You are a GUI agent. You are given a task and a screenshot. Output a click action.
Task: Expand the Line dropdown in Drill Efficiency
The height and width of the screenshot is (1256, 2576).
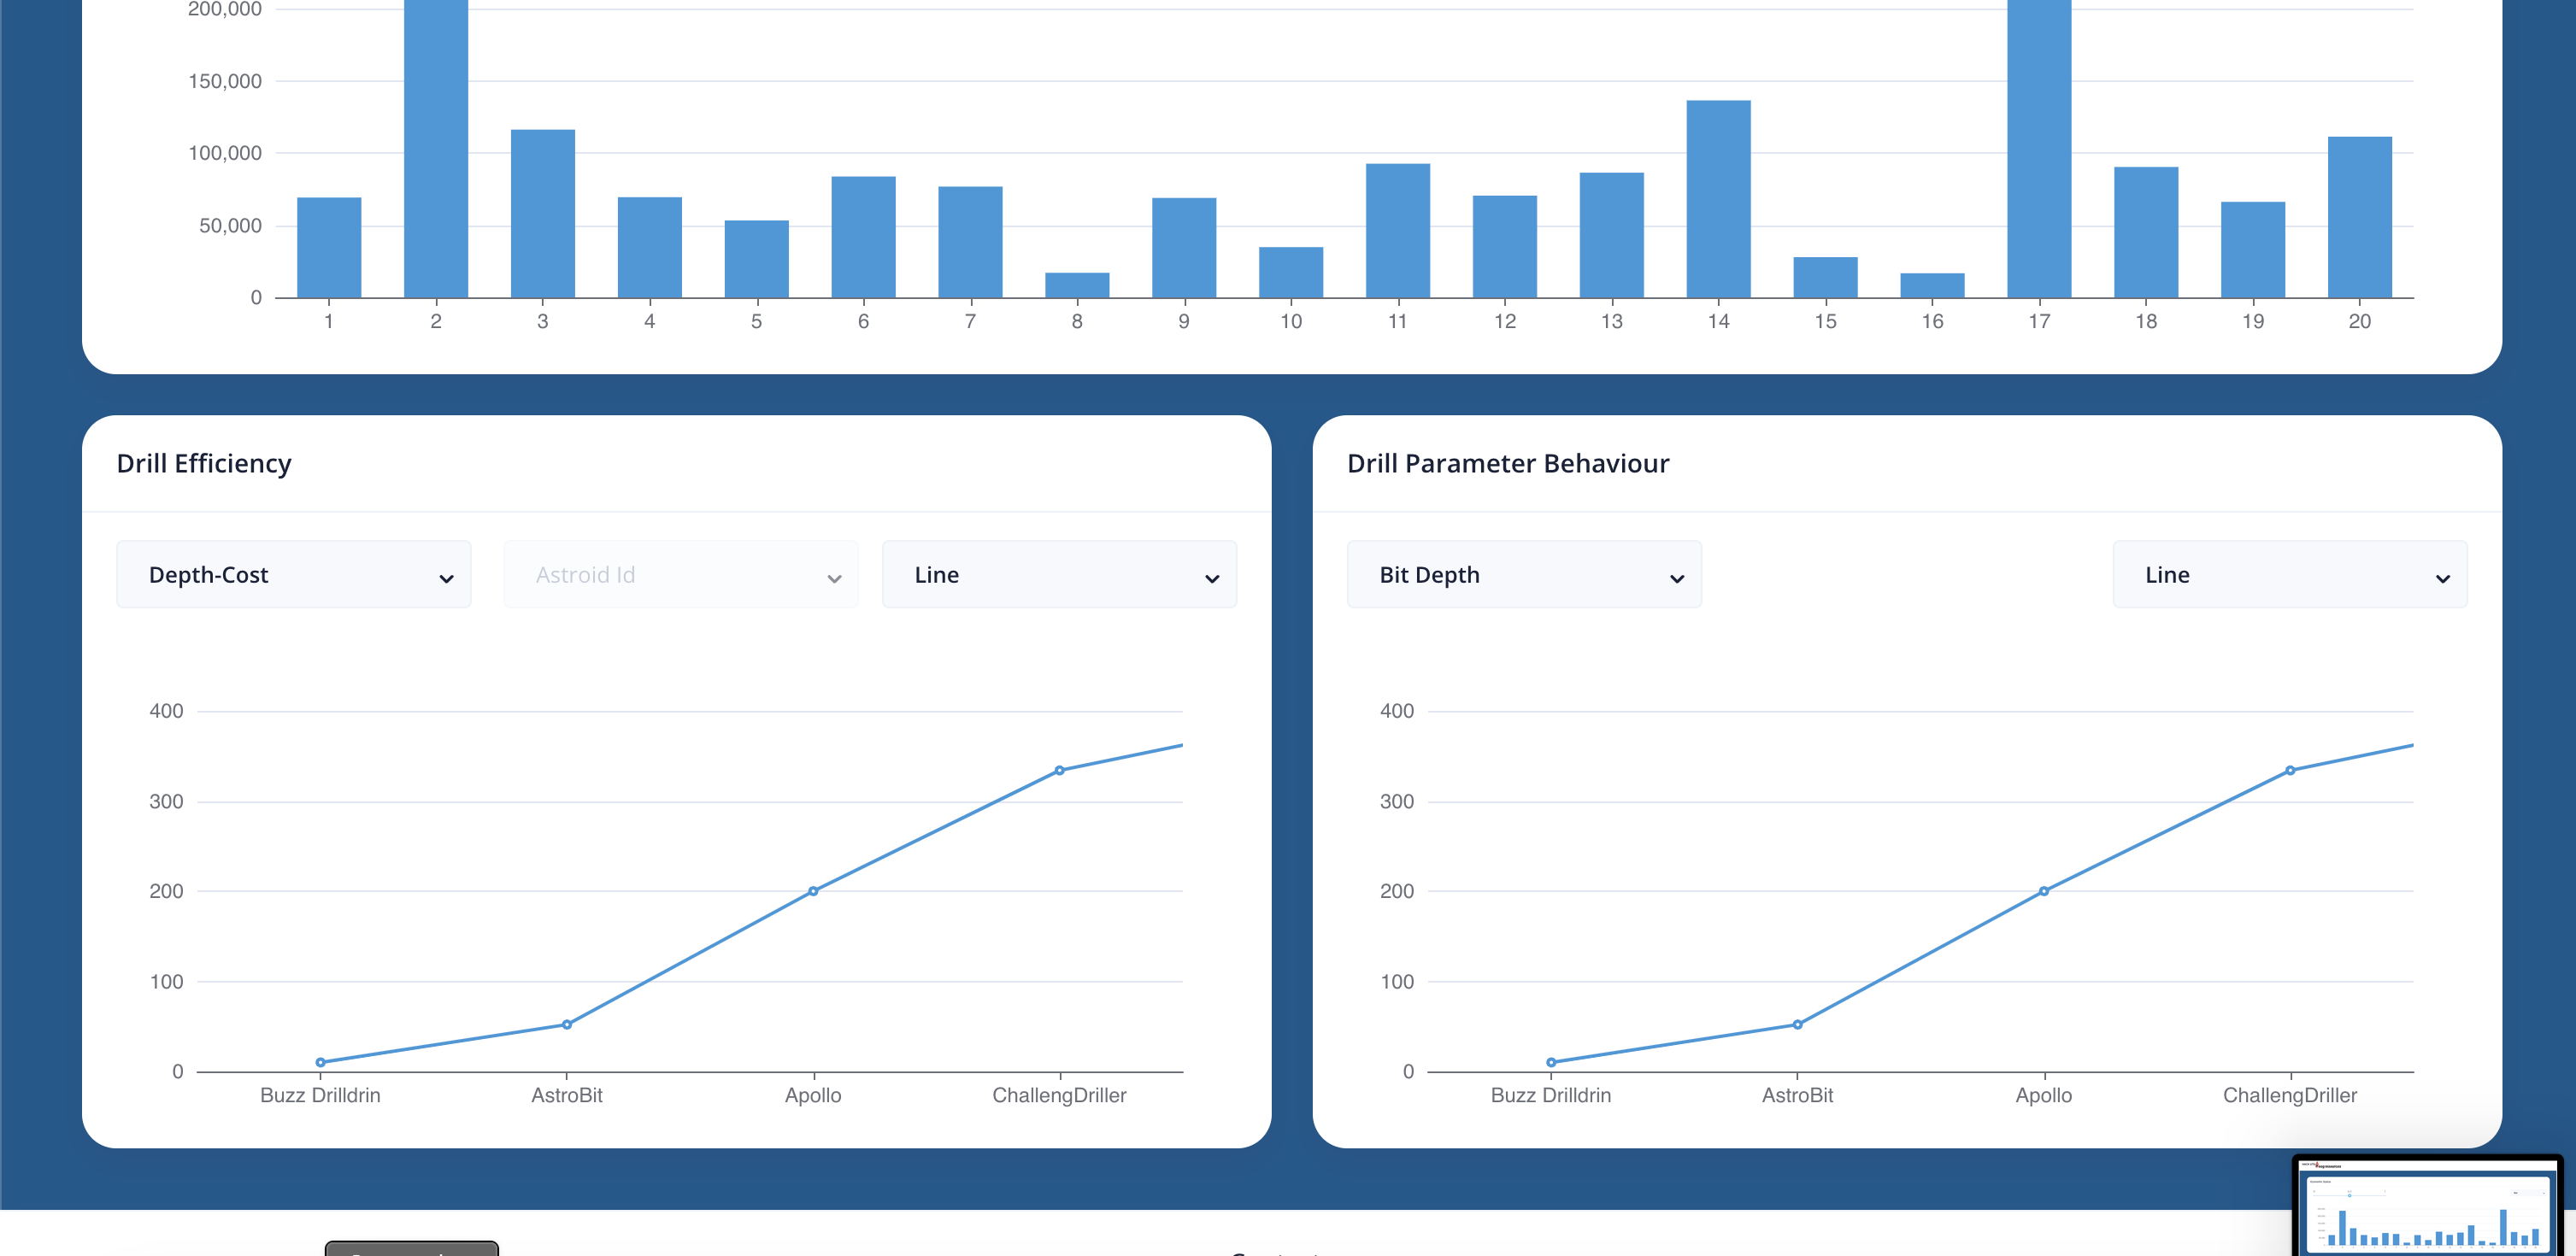point(1058,575)
